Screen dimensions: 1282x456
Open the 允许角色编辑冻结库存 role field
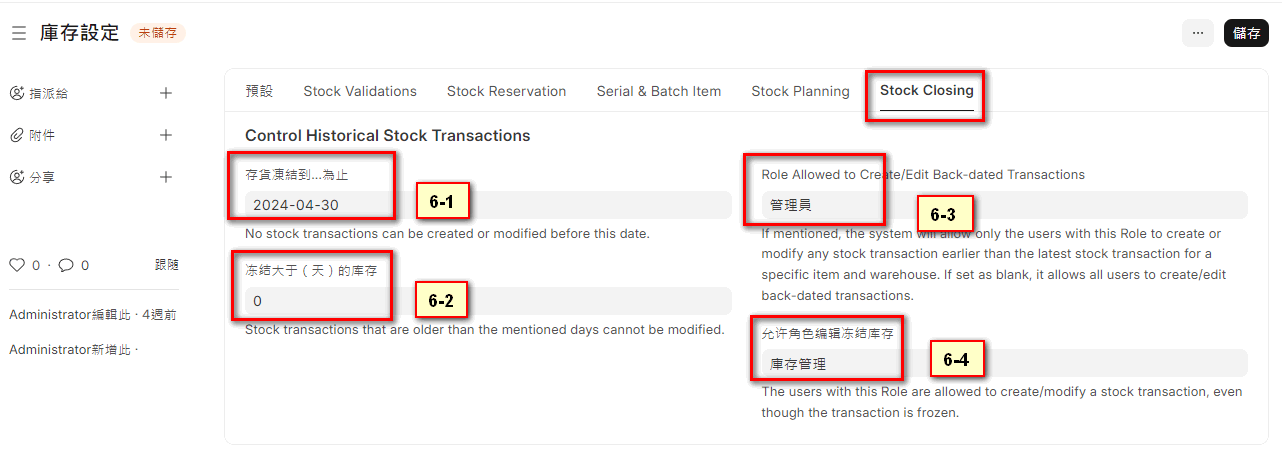1003,364
